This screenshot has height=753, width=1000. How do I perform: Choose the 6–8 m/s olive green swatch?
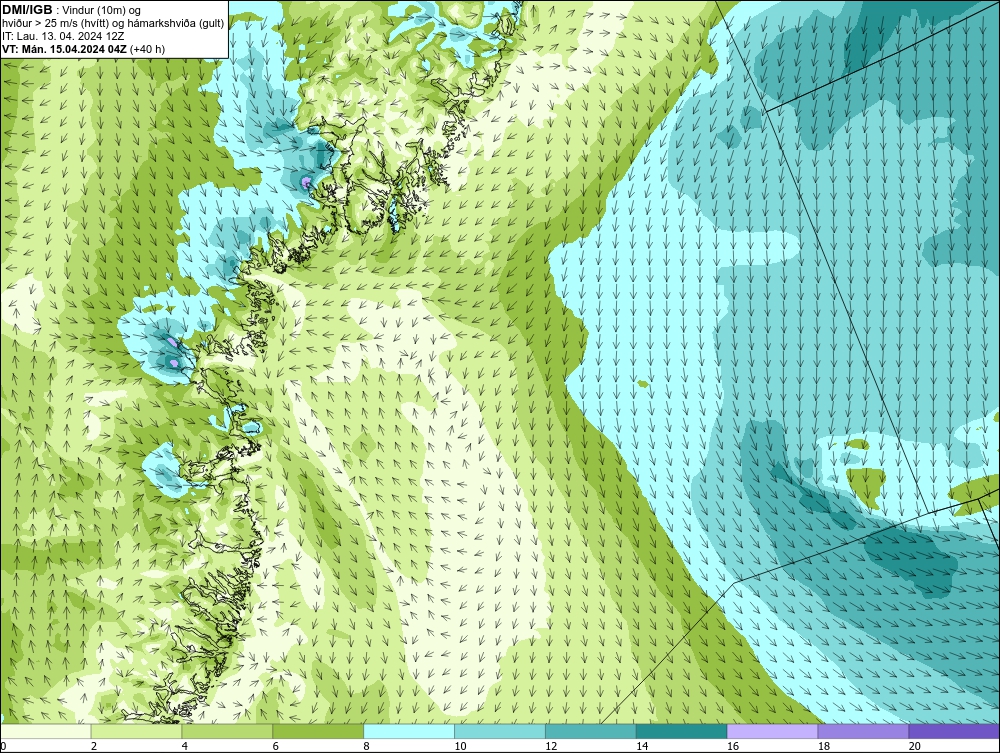point(318,731)
